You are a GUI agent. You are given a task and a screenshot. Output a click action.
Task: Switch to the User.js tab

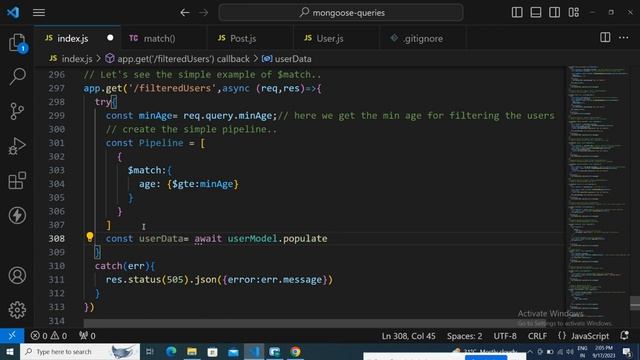[x=330, y=38]
